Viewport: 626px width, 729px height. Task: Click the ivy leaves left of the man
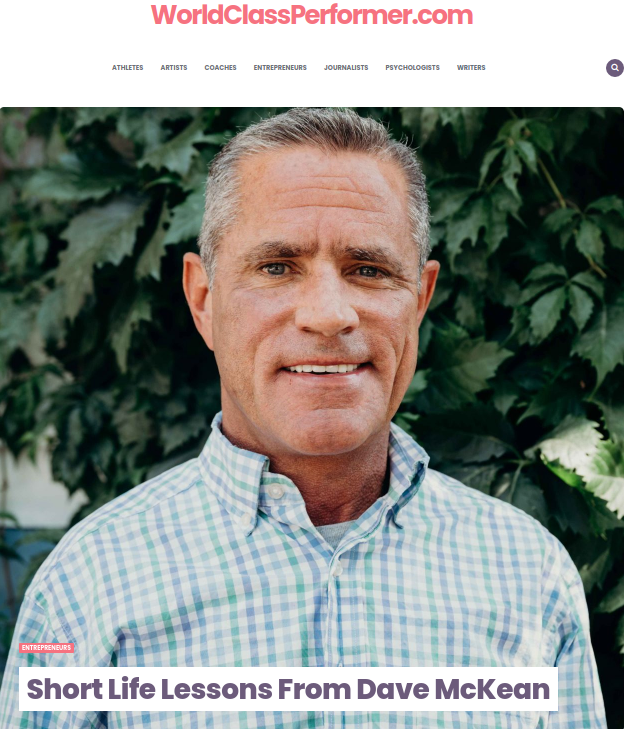click(93, 279)
